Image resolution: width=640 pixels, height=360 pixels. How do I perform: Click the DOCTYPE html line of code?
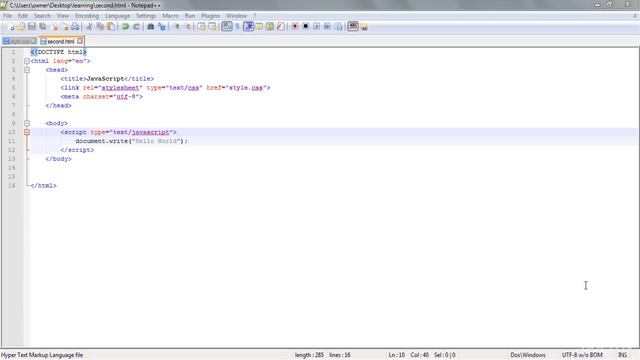(x=59, y=52)
